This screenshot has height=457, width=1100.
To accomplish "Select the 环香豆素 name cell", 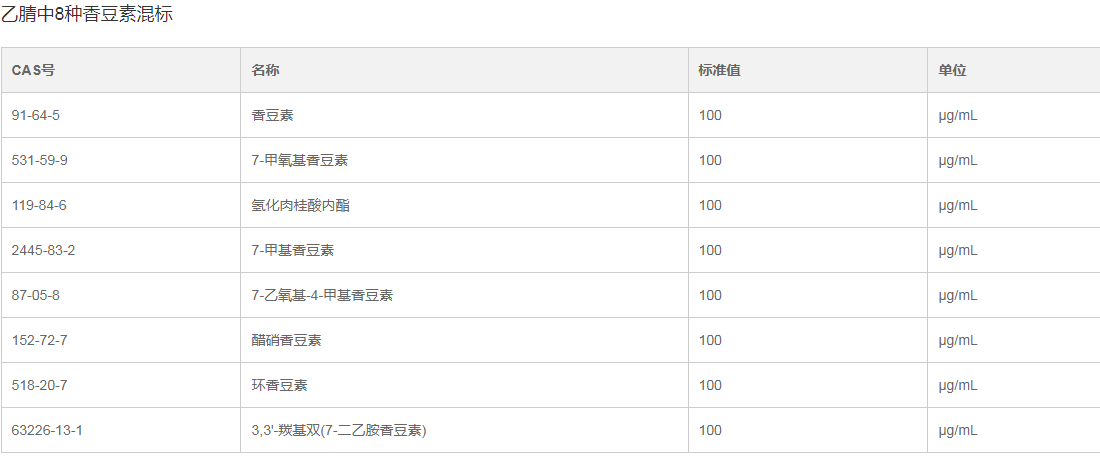I will tap(279, 385).
